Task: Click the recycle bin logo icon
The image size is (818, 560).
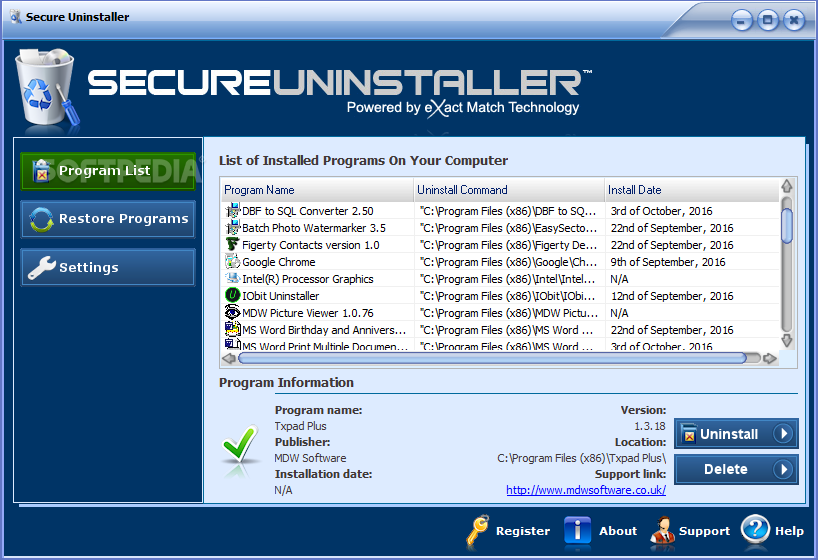Action: [46, 88]
